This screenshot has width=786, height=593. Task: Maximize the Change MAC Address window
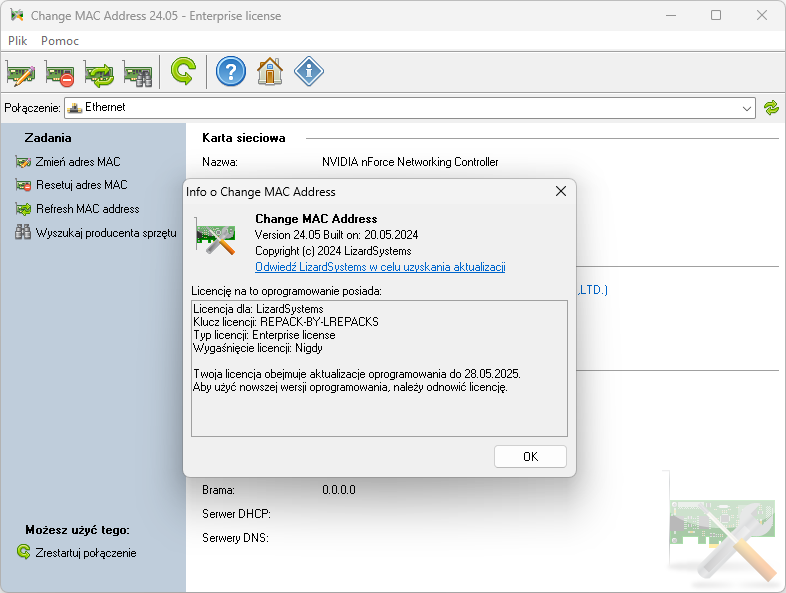[x=716, y=16]
